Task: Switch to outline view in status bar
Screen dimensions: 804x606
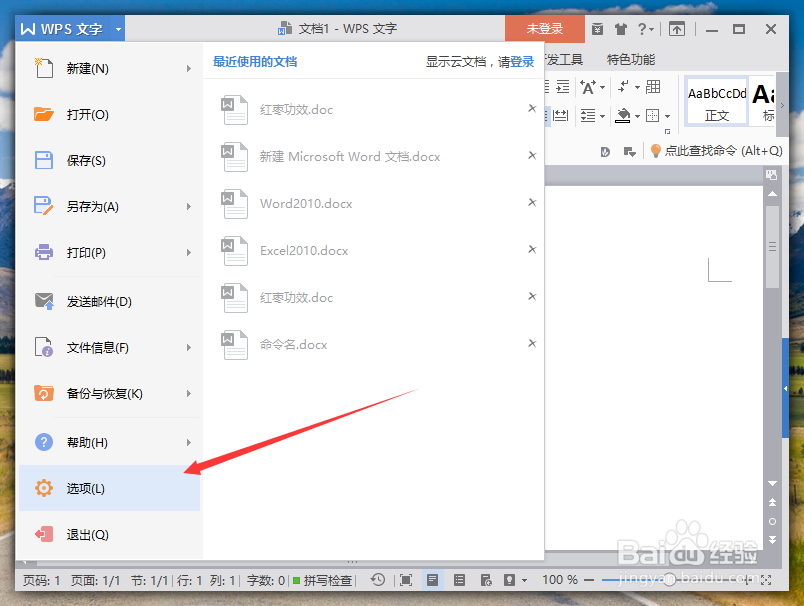Action: (x=459, y=580)
